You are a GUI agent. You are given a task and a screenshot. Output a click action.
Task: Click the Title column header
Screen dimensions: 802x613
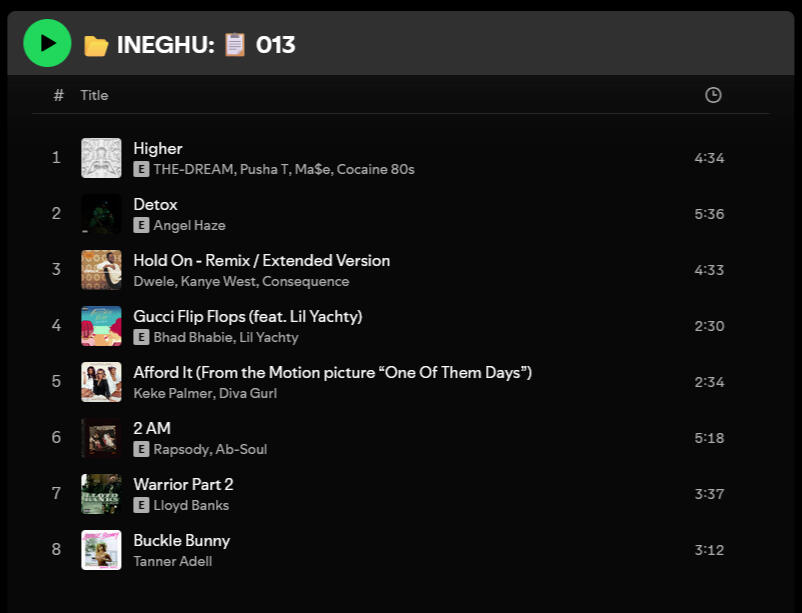click(94, 95)
